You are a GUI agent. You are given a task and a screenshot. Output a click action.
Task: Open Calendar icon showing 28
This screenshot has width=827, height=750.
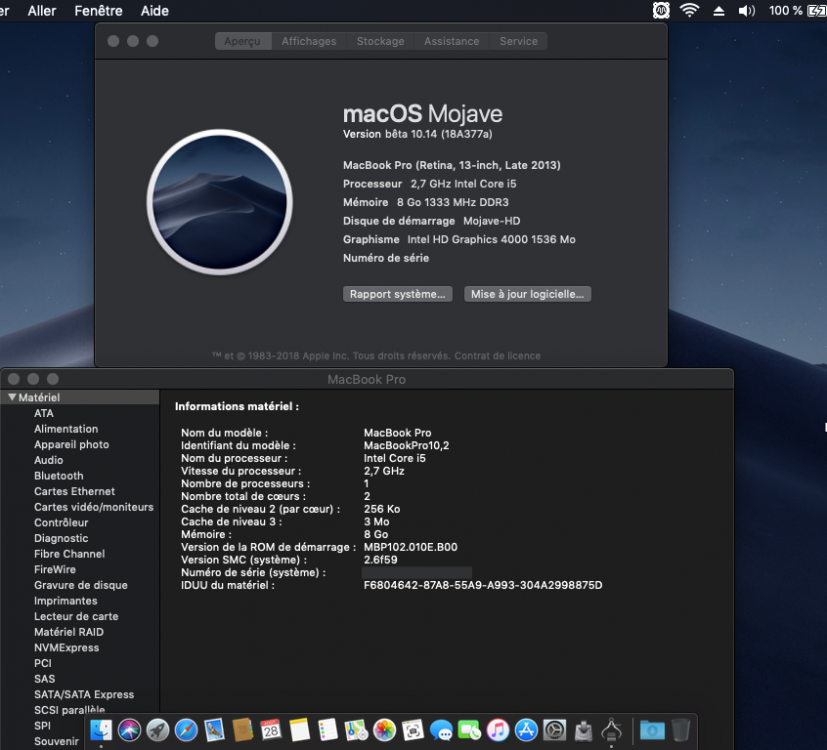[x=271, y=730]
